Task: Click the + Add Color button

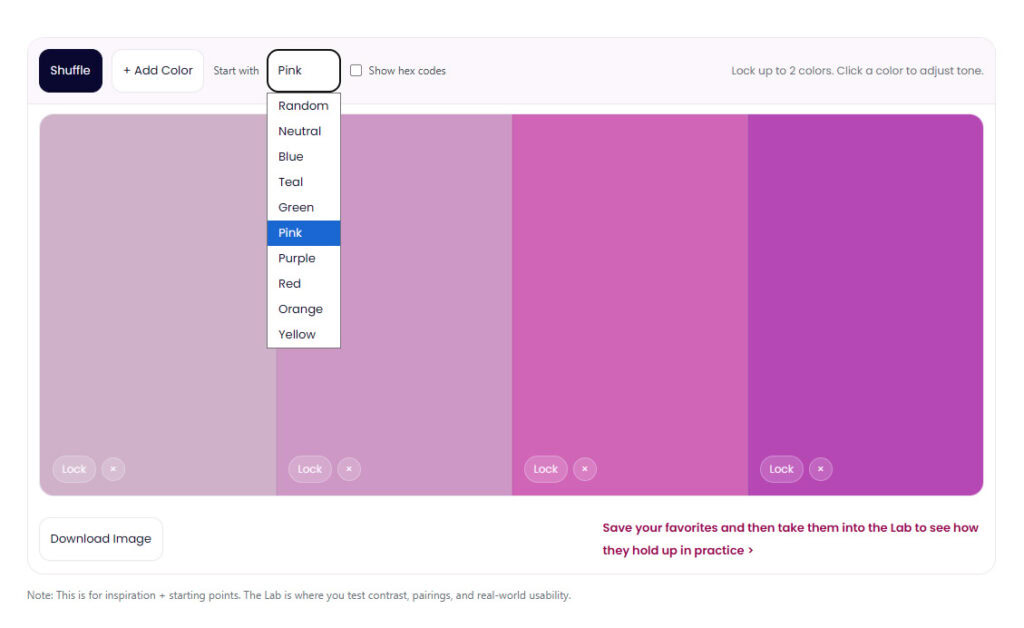Action: (158, 70)
